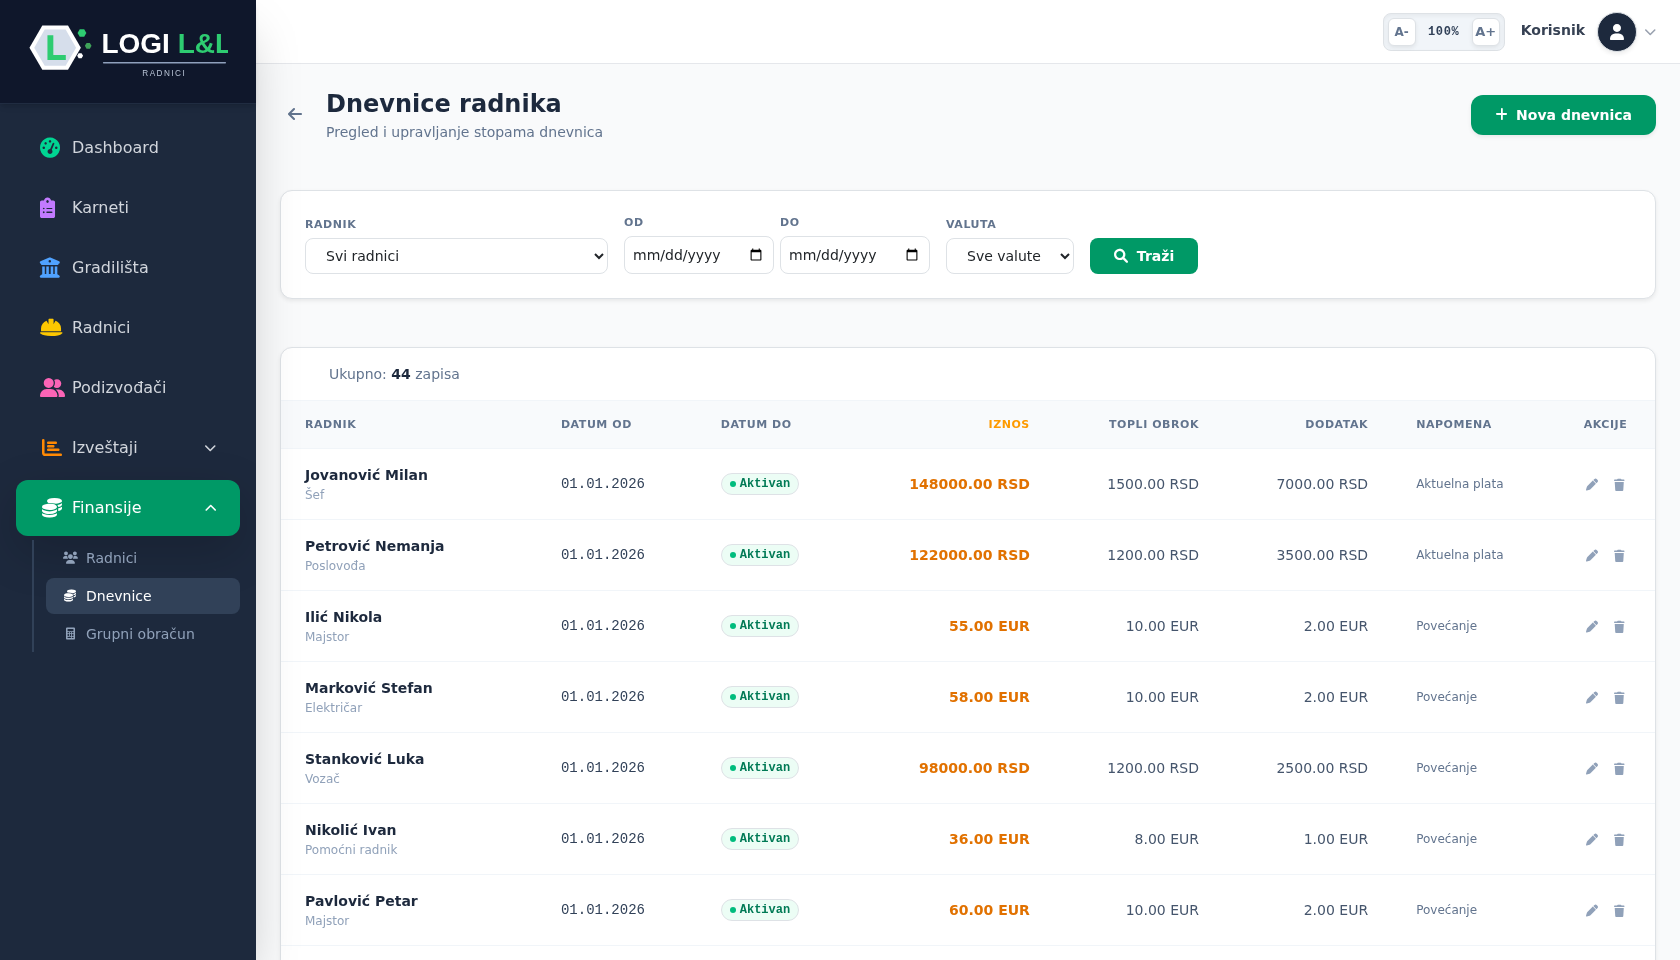
Task: Click the pencil icon for Ilić Nikola
Action: [1592, 627]
